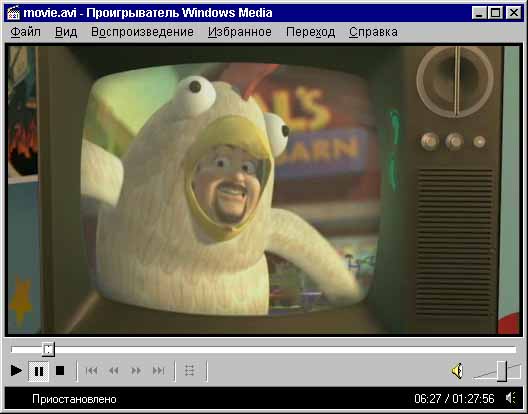Open the Справка menu
The image size is (528, 414).
point(373,32)
